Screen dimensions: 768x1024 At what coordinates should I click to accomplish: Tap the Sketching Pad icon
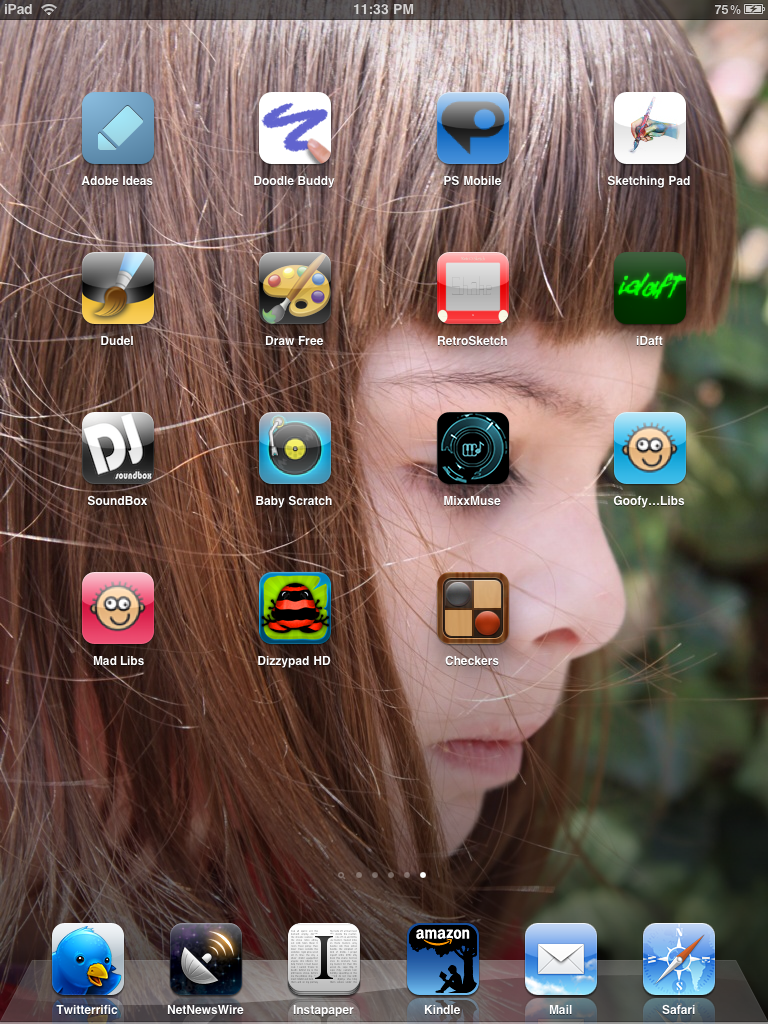[x=649, y=129]
